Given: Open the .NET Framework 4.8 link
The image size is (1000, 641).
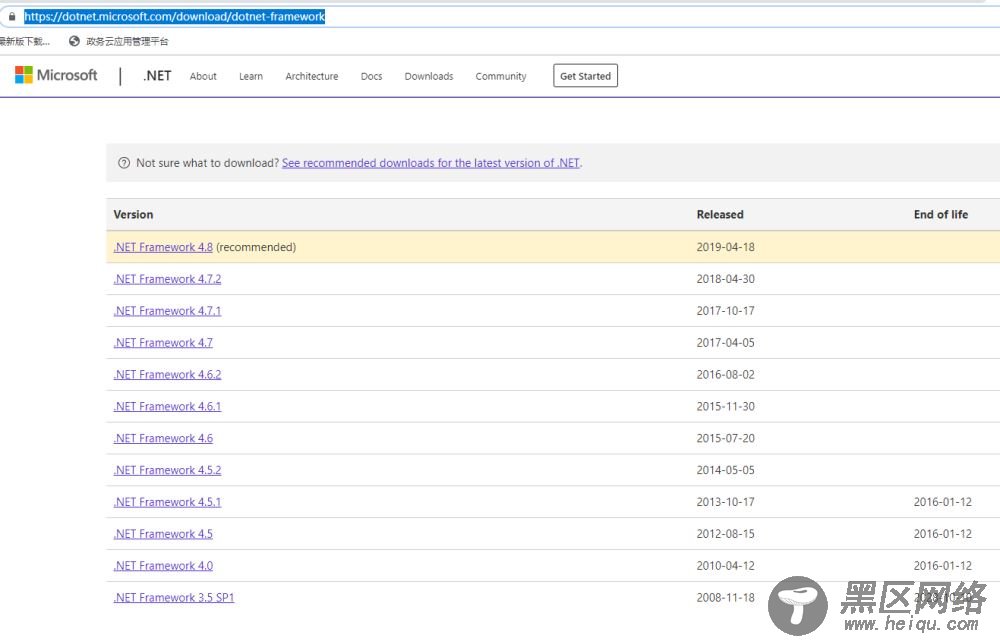Looking at the screenshot, I should pos(163,247).
